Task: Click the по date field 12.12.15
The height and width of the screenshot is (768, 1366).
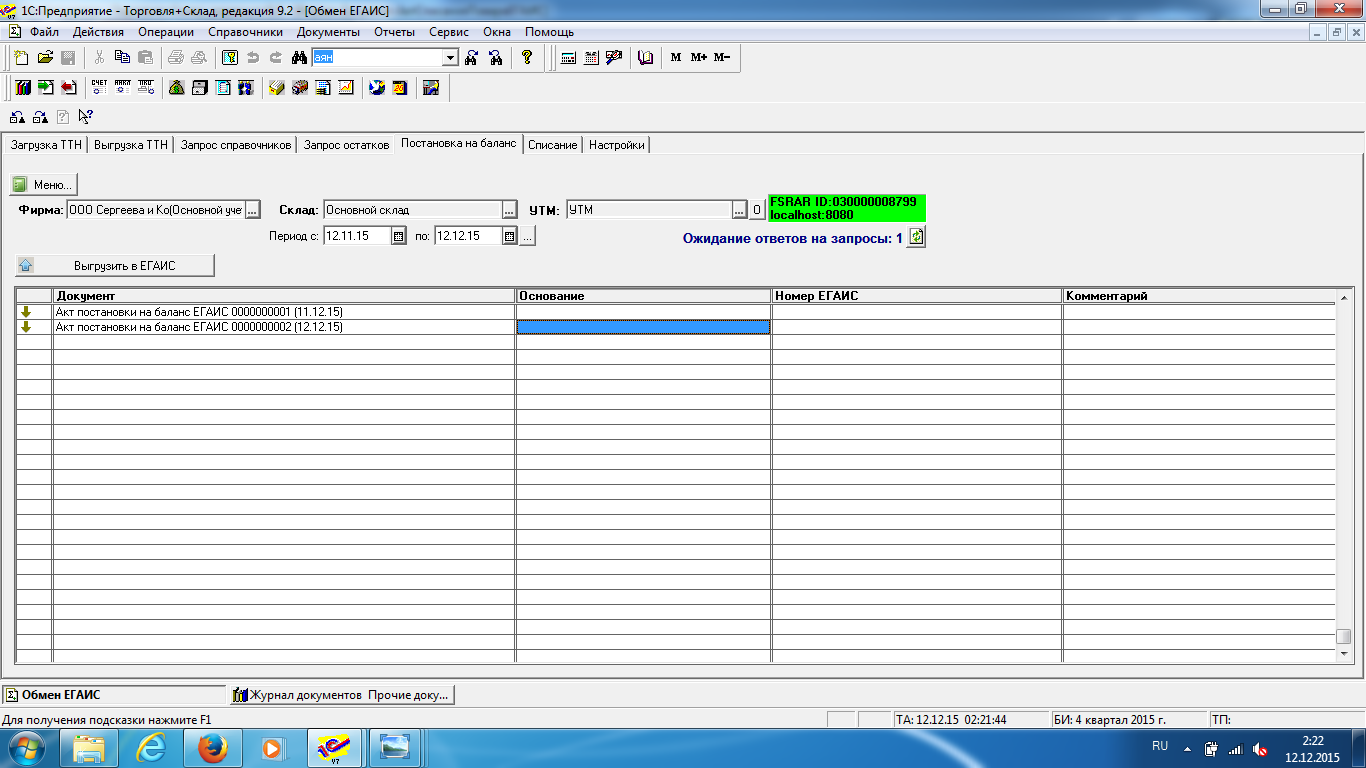Action: click(468, 237)
